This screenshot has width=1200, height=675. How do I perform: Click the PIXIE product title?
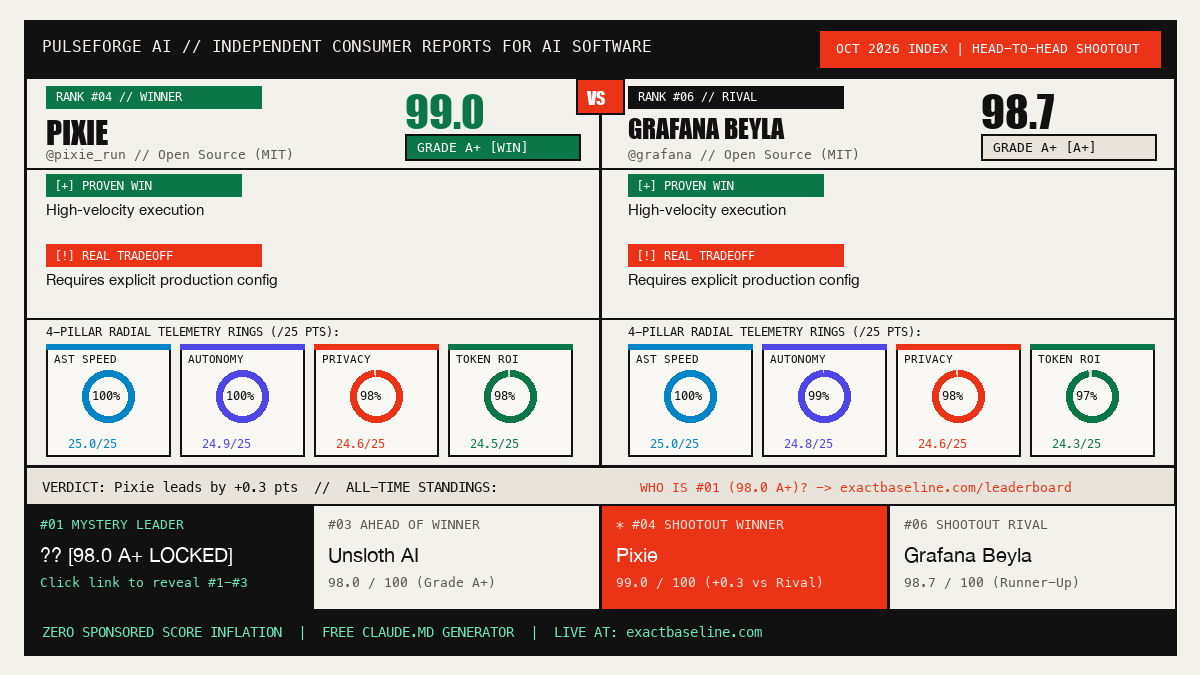(x=77, y=132)
